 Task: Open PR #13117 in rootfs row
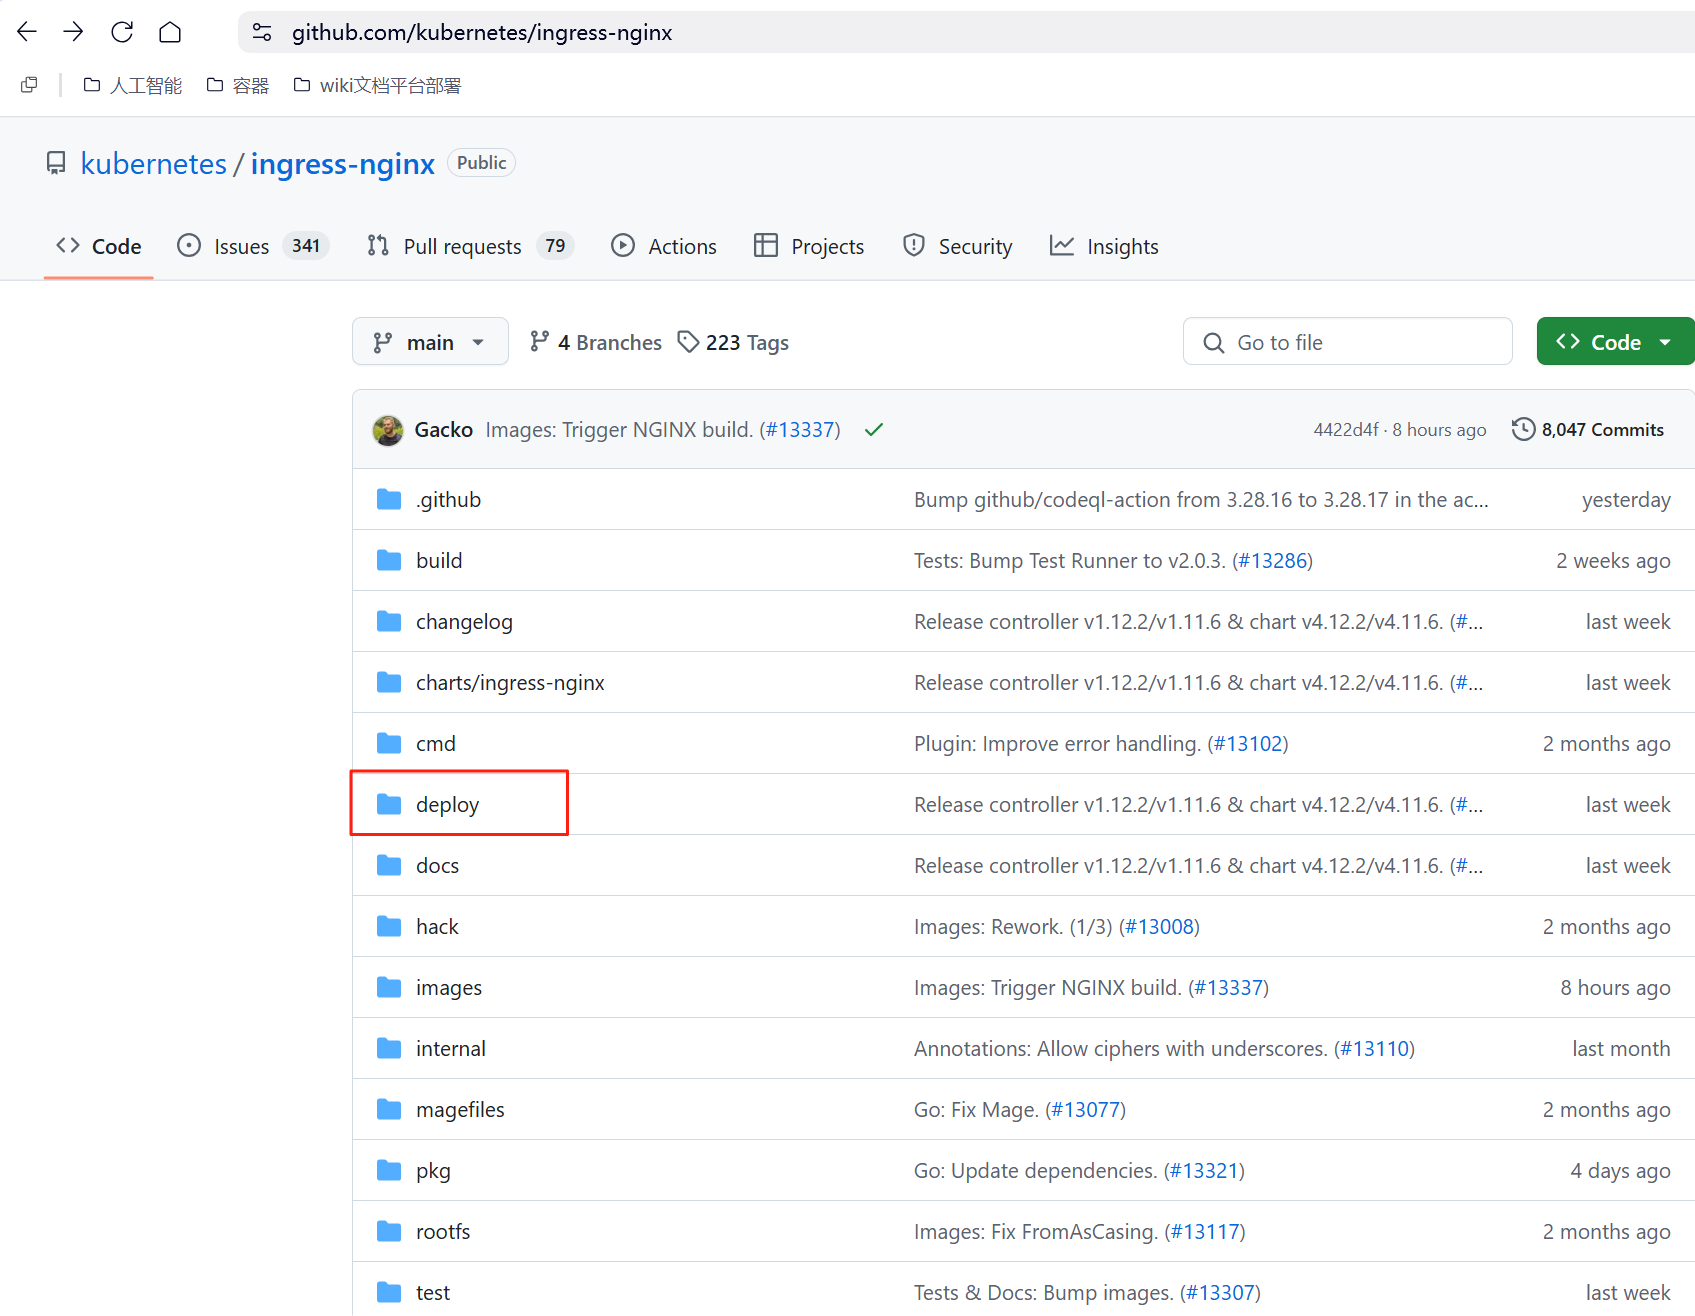tap(1205, 1231)
